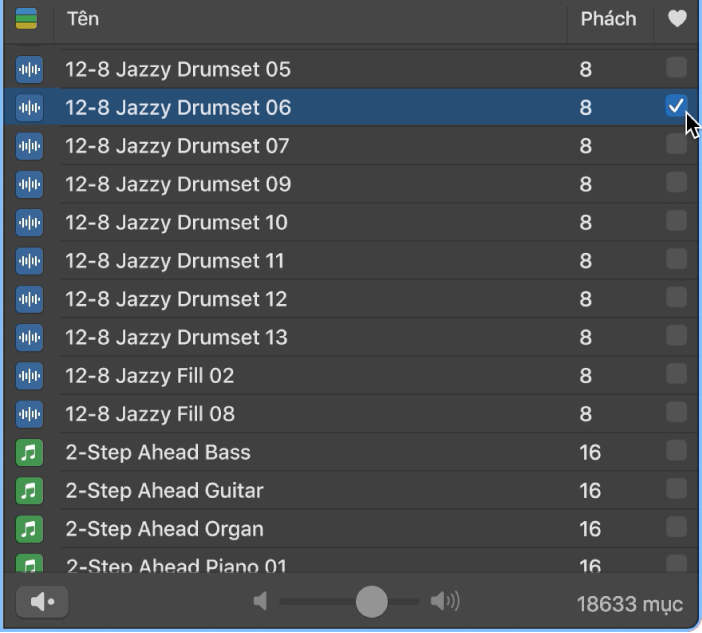Click the loop type column header icon
Image resolution: width=702 pixels, height=633 pixels.
point(26,19)
